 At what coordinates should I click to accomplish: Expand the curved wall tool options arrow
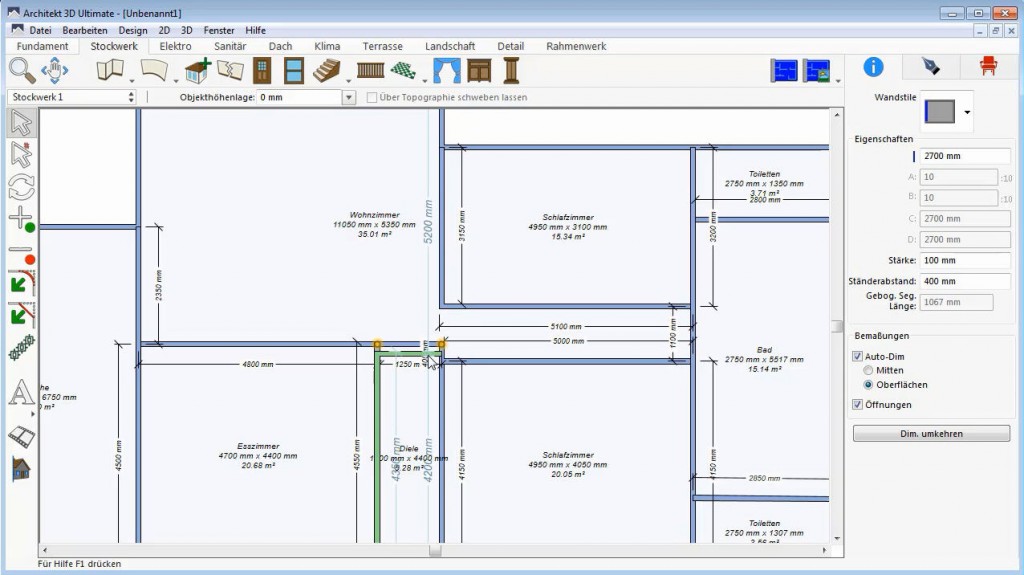176,81
